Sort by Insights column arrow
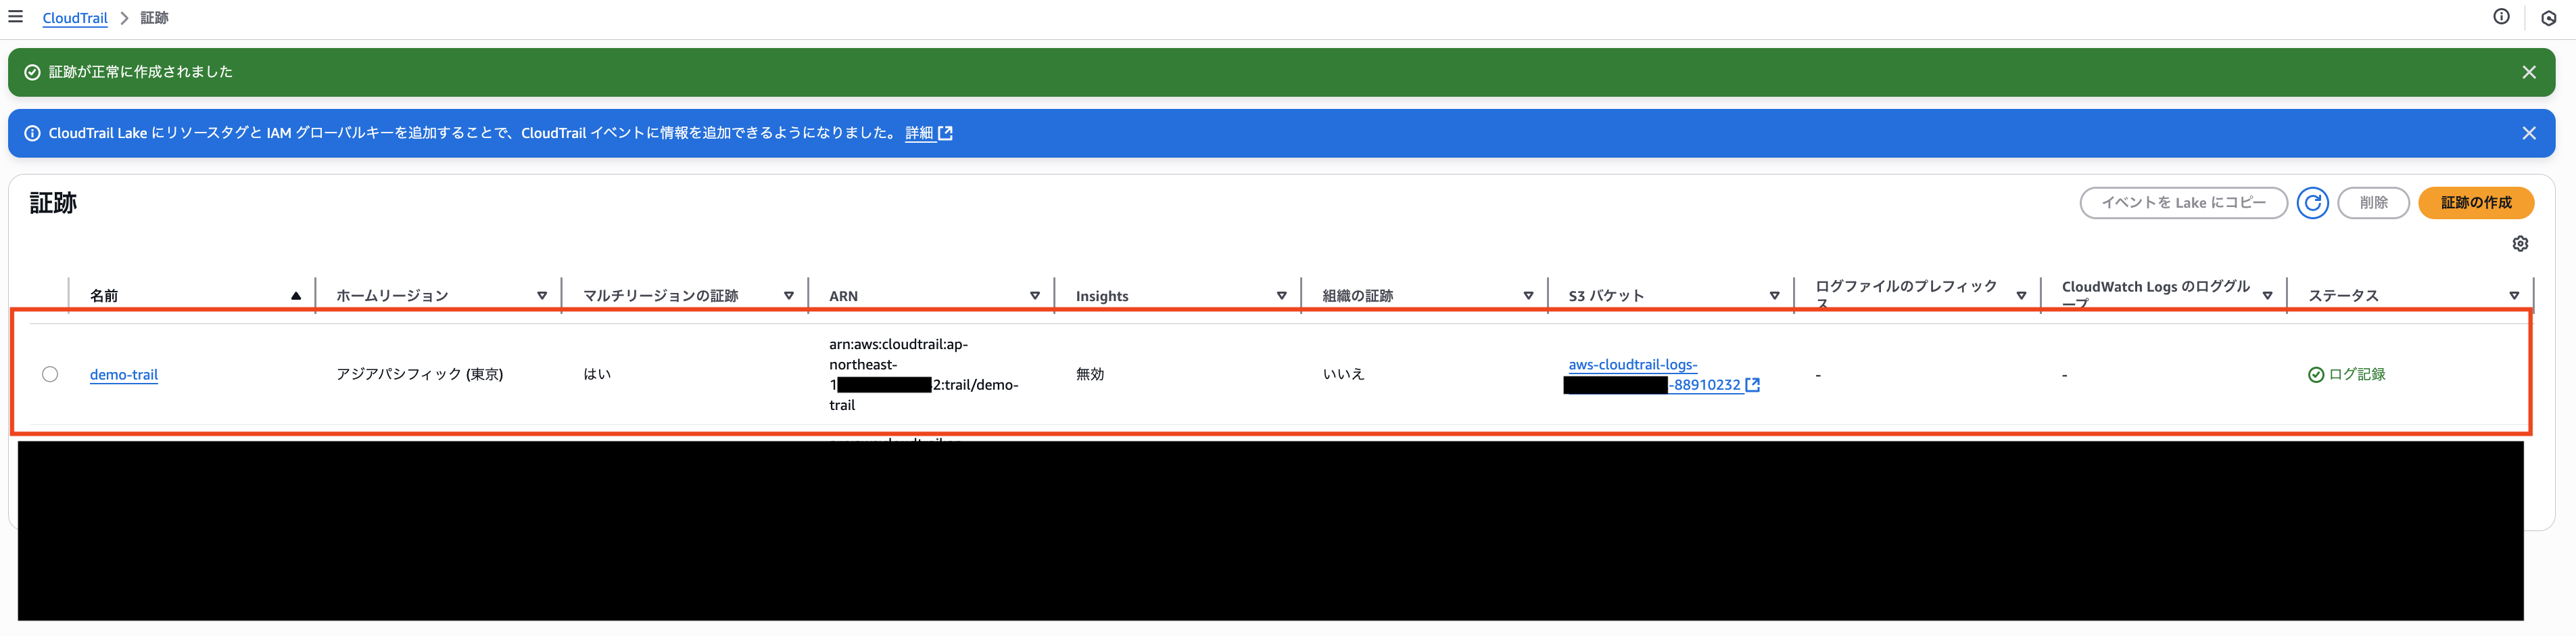The image size is (2576, 636). [x=1282, y=296]
